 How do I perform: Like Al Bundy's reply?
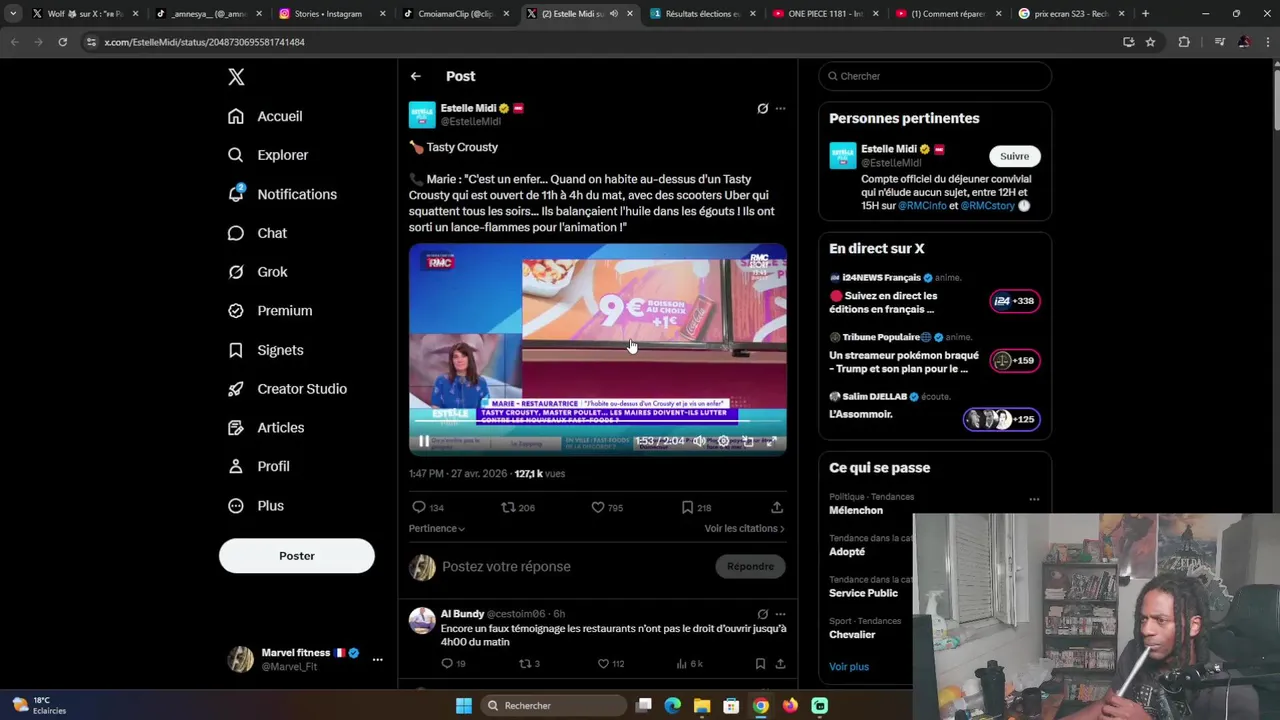[610, 663]
